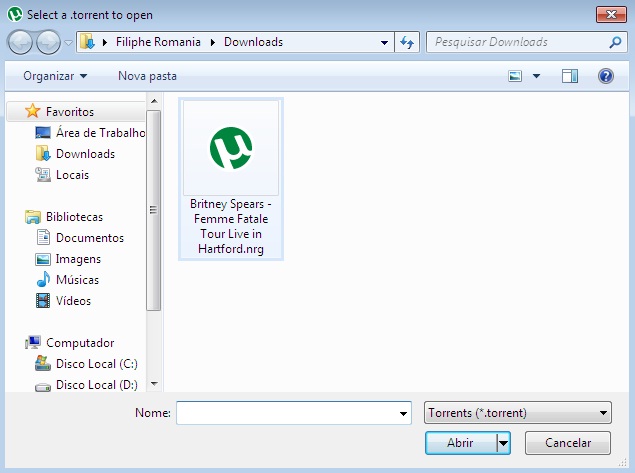Image resolution: width=635 pixels, height=473 pixels.
Task: Expand the arrow before Filiphe Romania
Action: (x=105, y=42)
